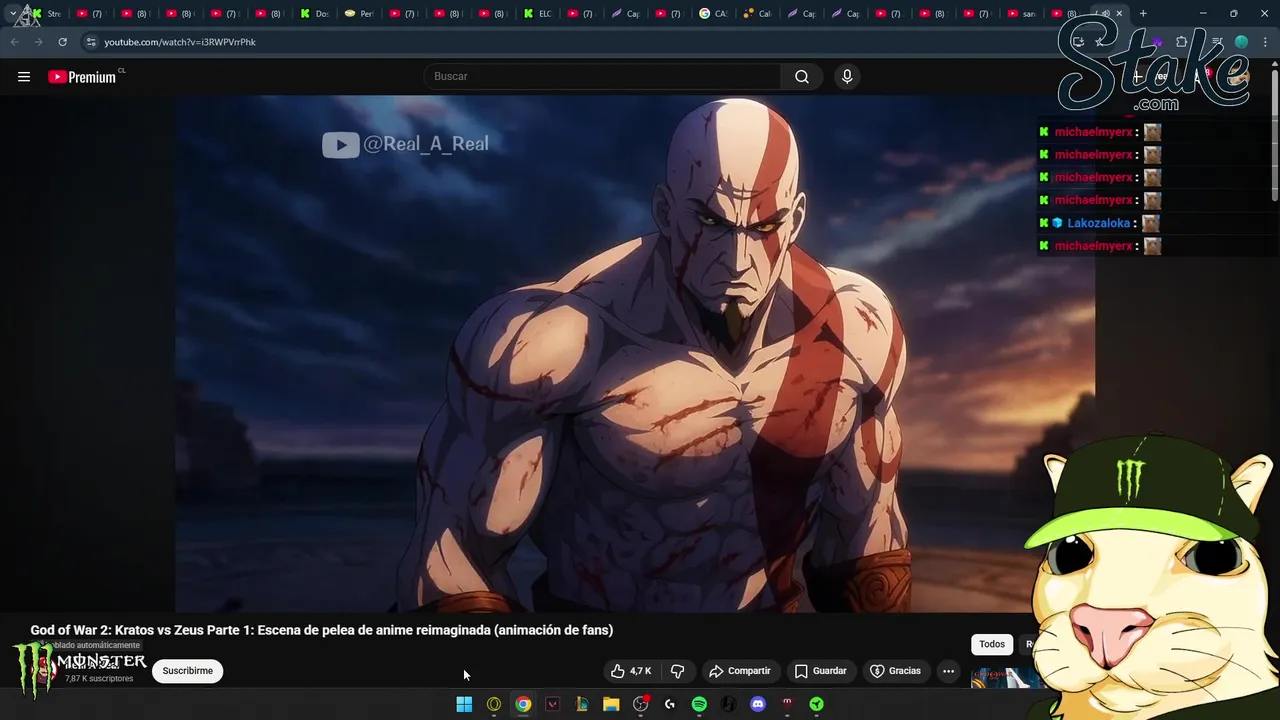Like the video with 4,7 K likes

(x=631, y=671)
